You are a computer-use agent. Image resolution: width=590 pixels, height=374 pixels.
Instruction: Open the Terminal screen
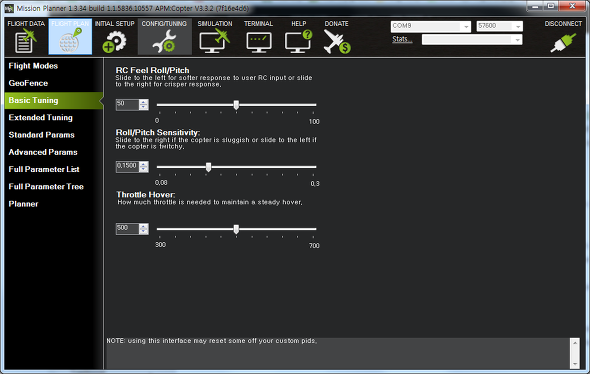[x=259, y=37]
